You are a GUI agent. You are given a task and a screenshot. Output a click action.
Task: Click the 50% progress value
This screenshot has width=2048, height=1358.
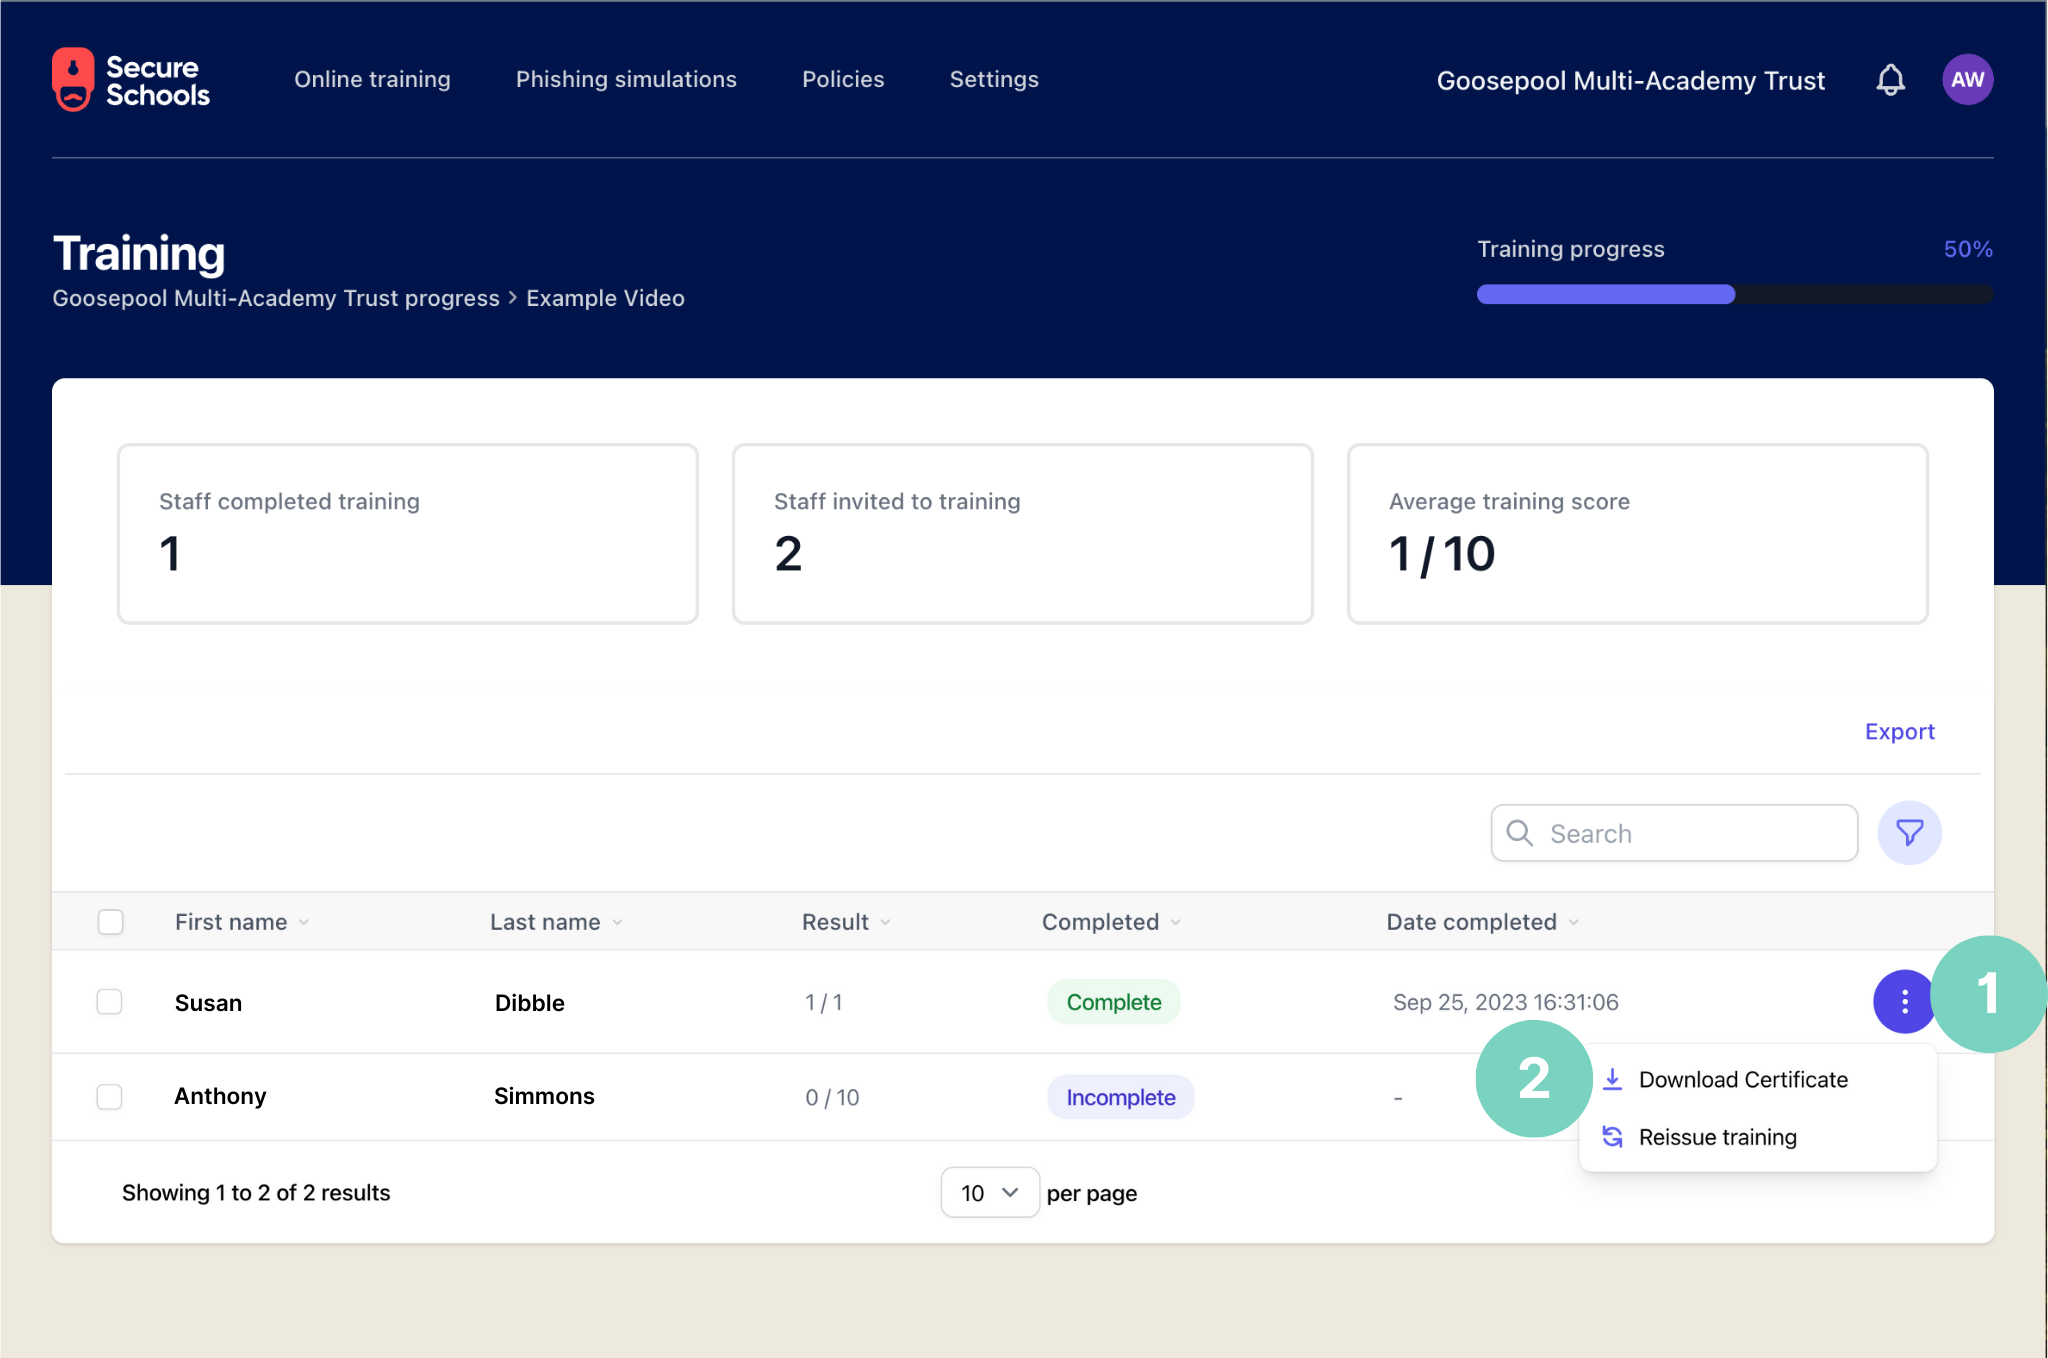(x=1967, y=249)
